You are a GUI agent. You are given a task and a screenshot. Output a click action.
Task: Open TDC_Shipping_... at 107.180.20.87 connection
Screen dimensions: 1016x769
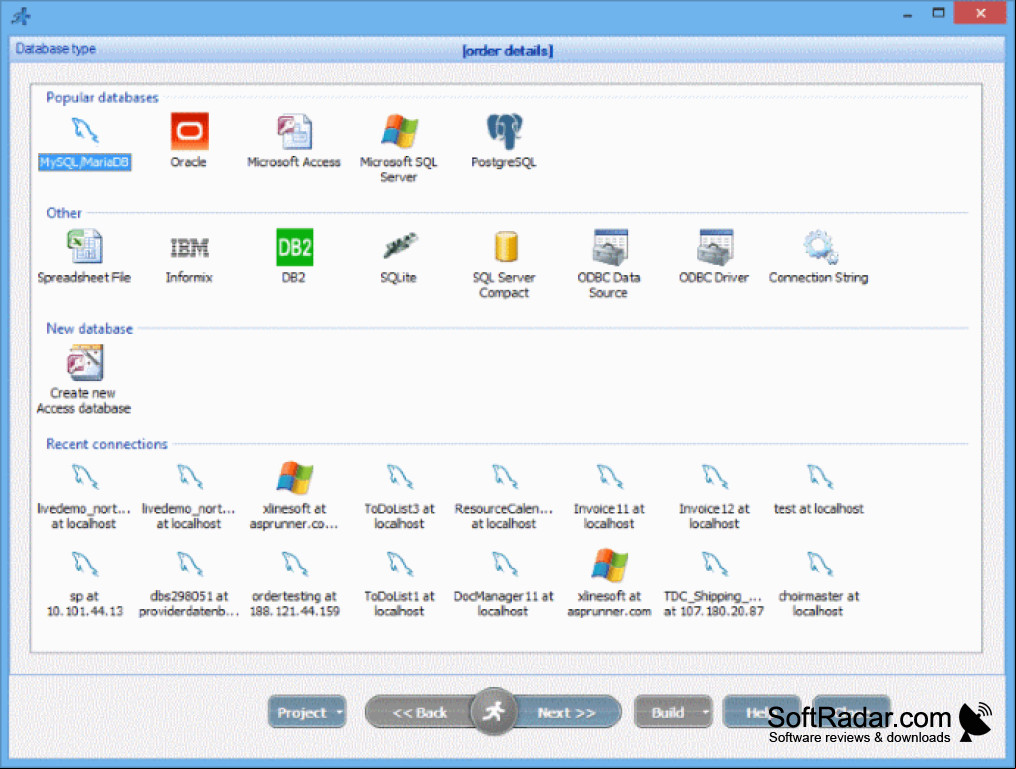(714, 584)
